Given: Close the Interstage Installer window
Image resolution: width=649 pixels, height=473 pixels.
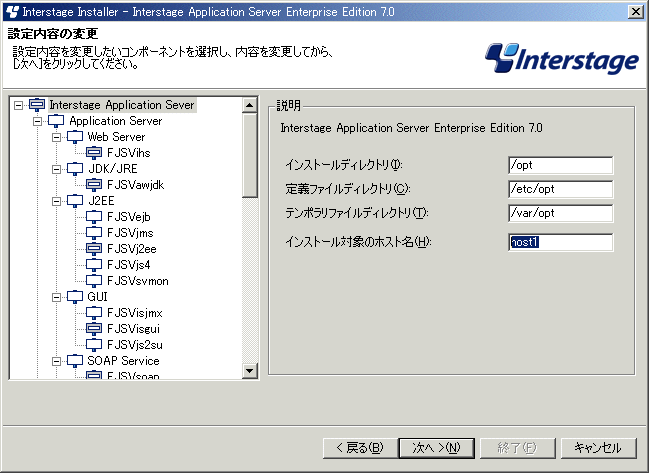Looking at the screenshot, I should coord(635,12).
